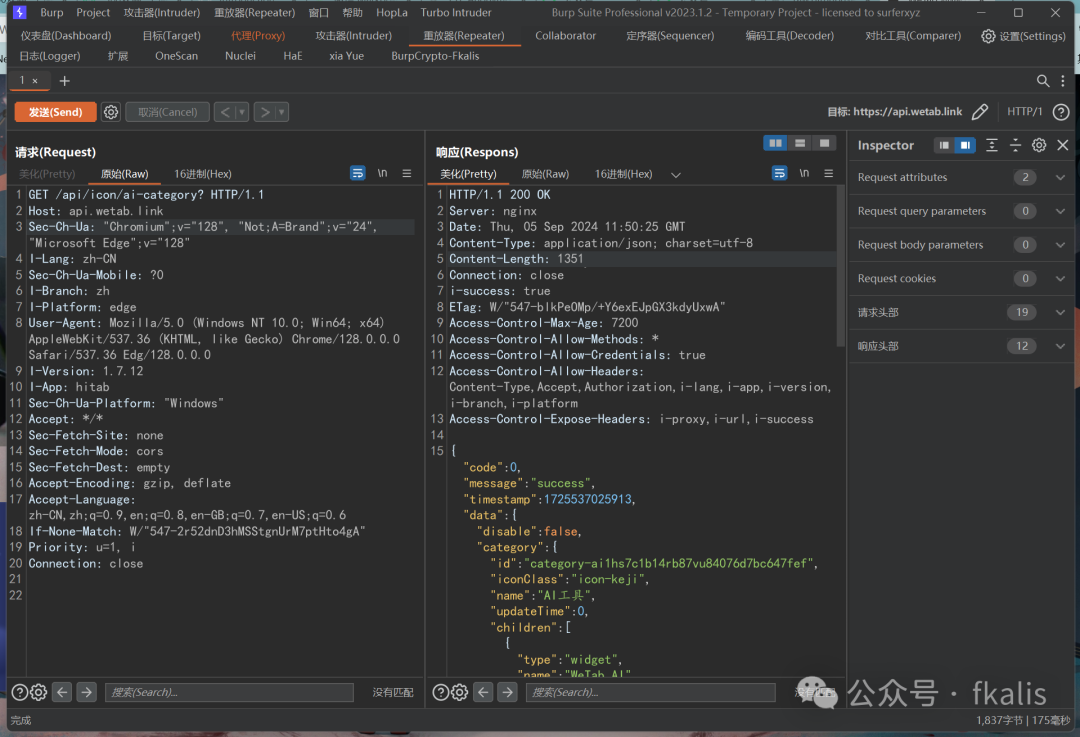
Task: Expand the Request query parameters section
Action: point(1060,211)
